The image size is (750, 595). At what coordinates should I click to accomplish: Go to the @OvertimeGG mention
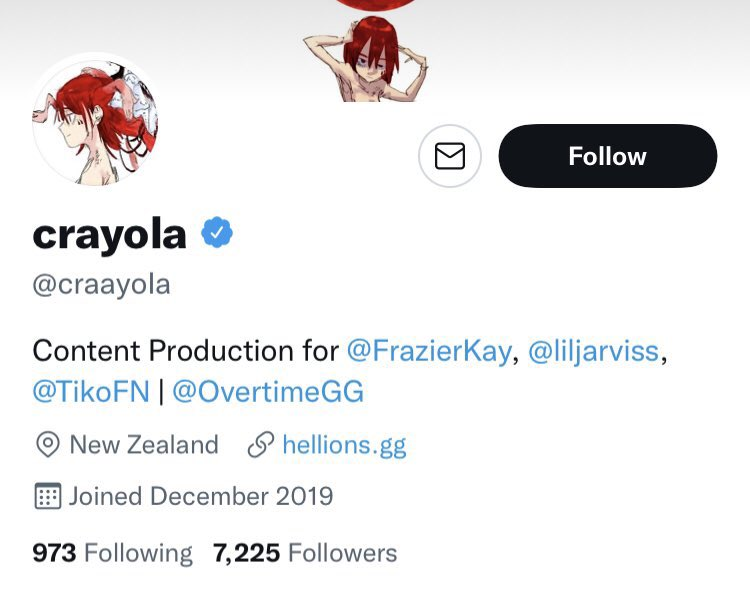pyautogui.click(x=268, y=392)
